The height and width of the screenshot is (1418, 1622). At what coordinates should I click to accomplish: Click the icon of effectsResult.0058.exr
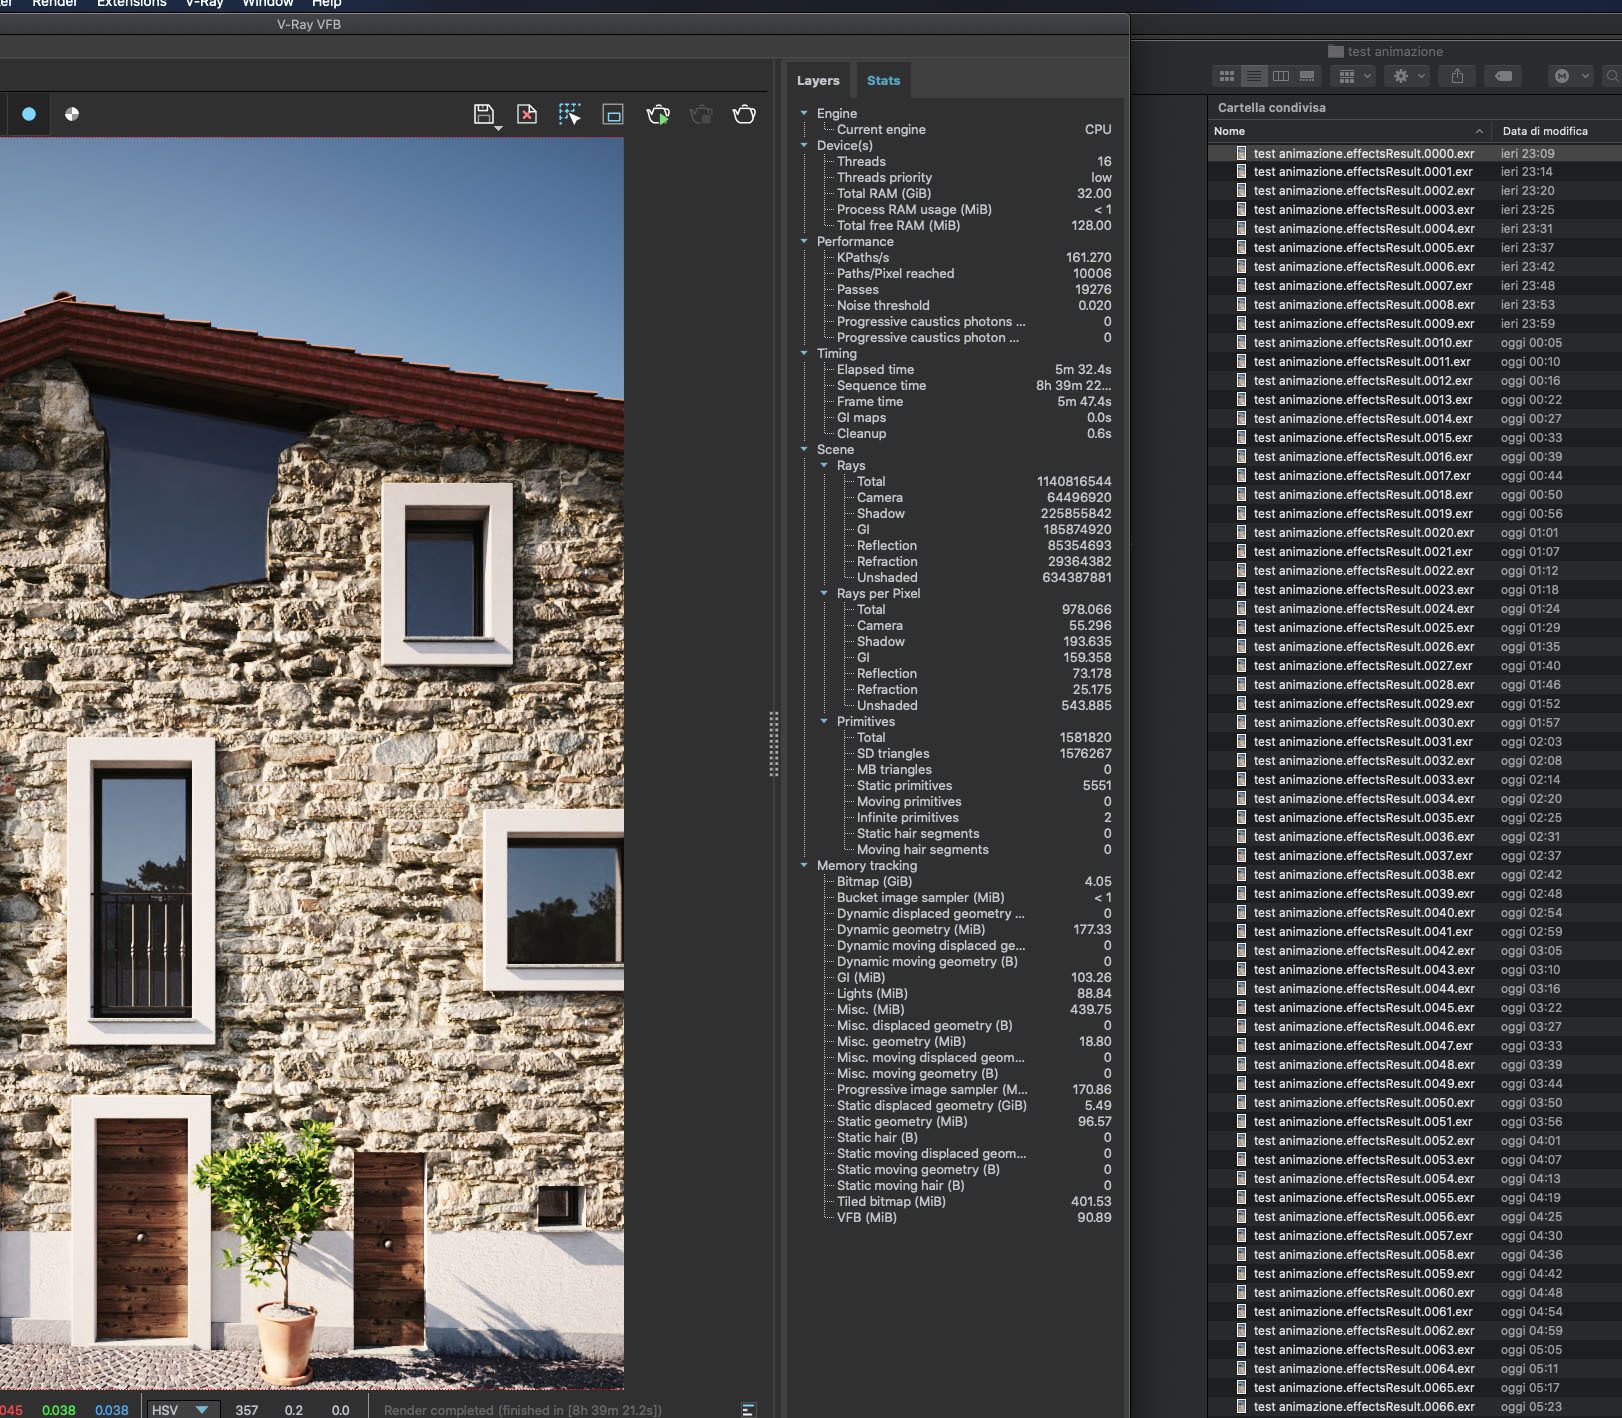[x=1241, y=1255]
